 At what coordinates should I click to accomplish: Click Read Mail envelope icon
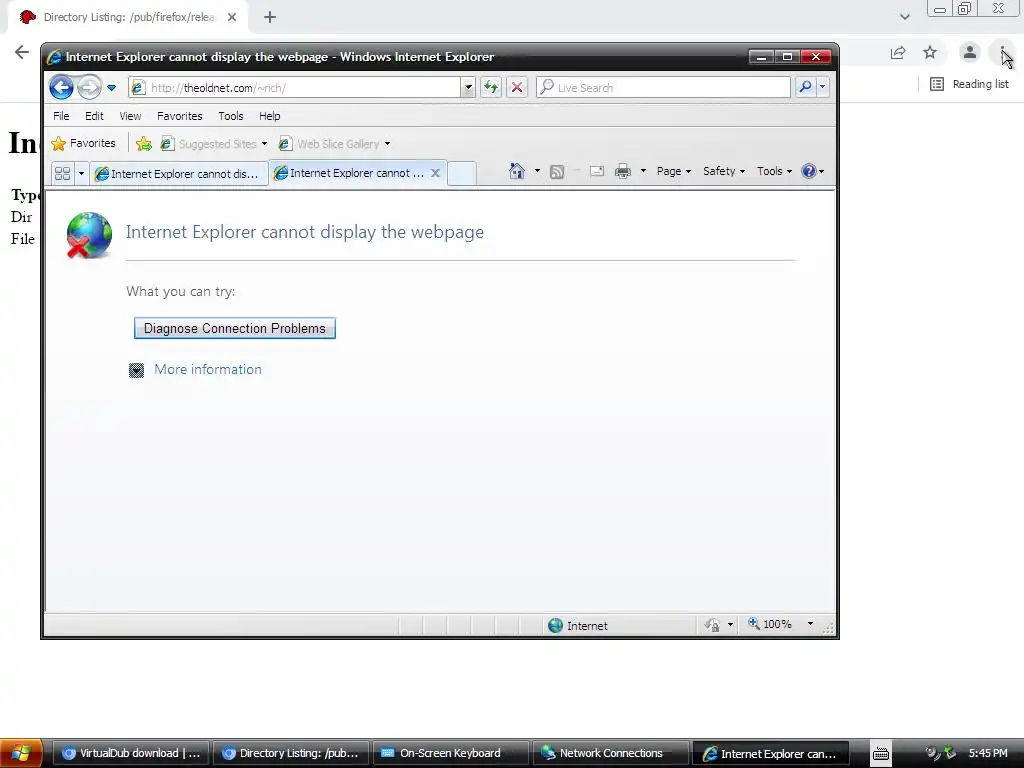tap(596, 171)
